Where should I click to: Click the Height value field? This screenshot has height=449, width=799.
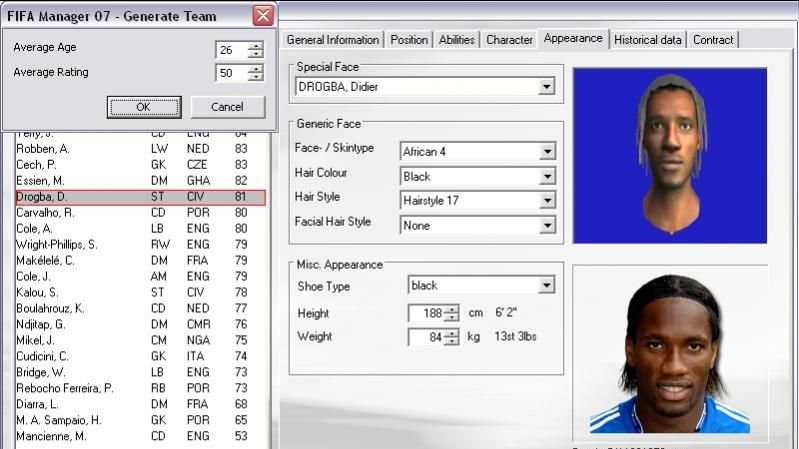pos(426,313)
